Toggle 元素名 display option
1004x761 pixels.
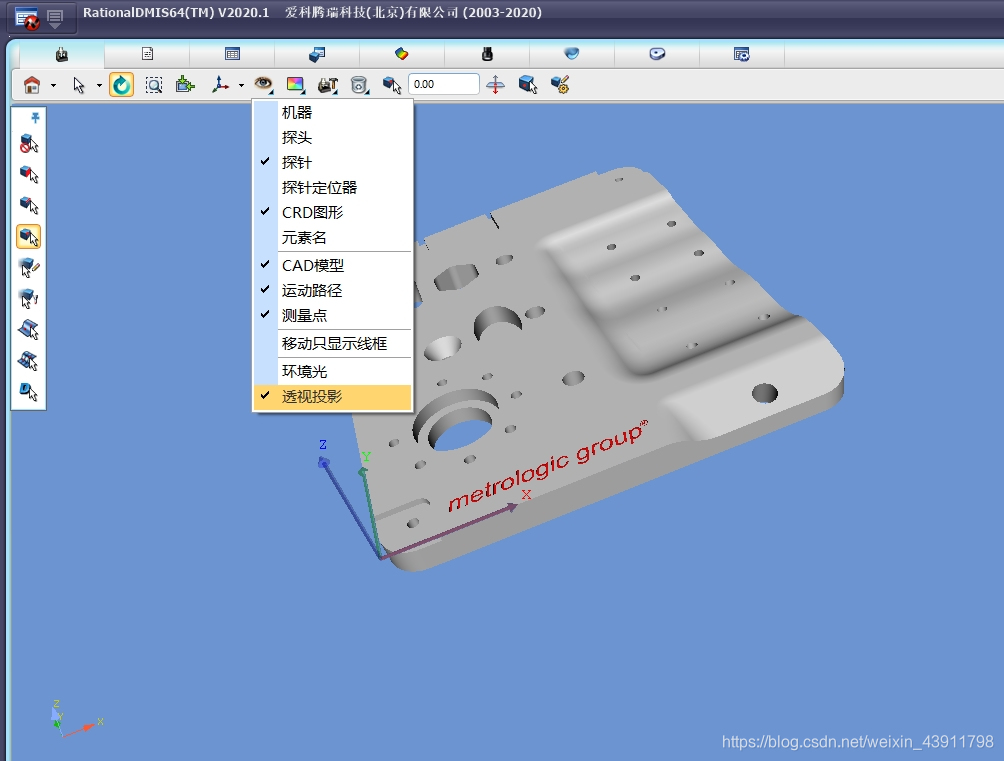[x=332, y=238]
